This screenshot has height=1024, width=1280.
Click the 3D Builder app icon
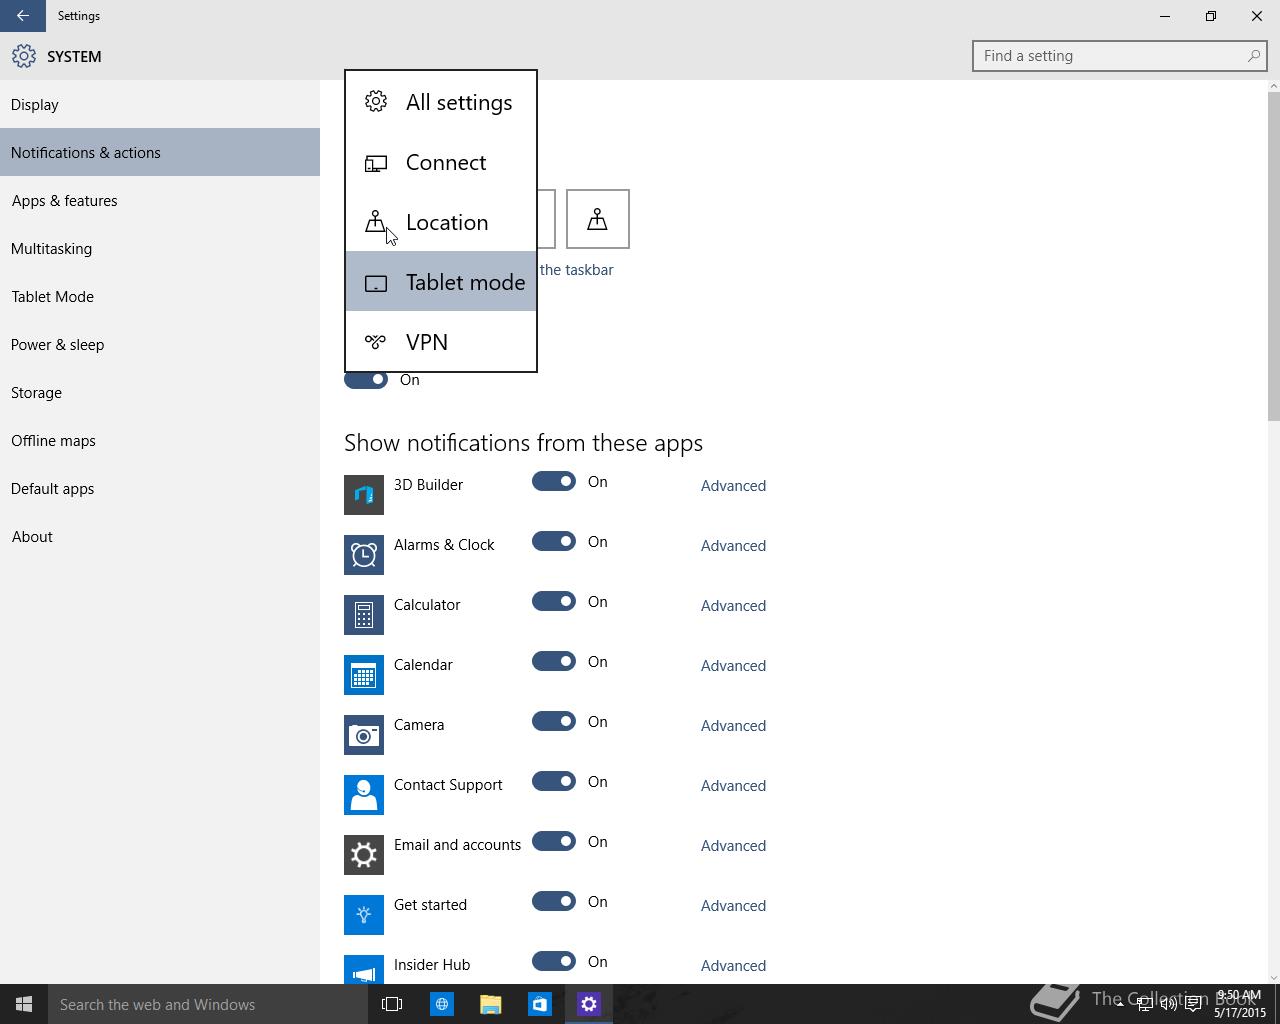(364, 495)
